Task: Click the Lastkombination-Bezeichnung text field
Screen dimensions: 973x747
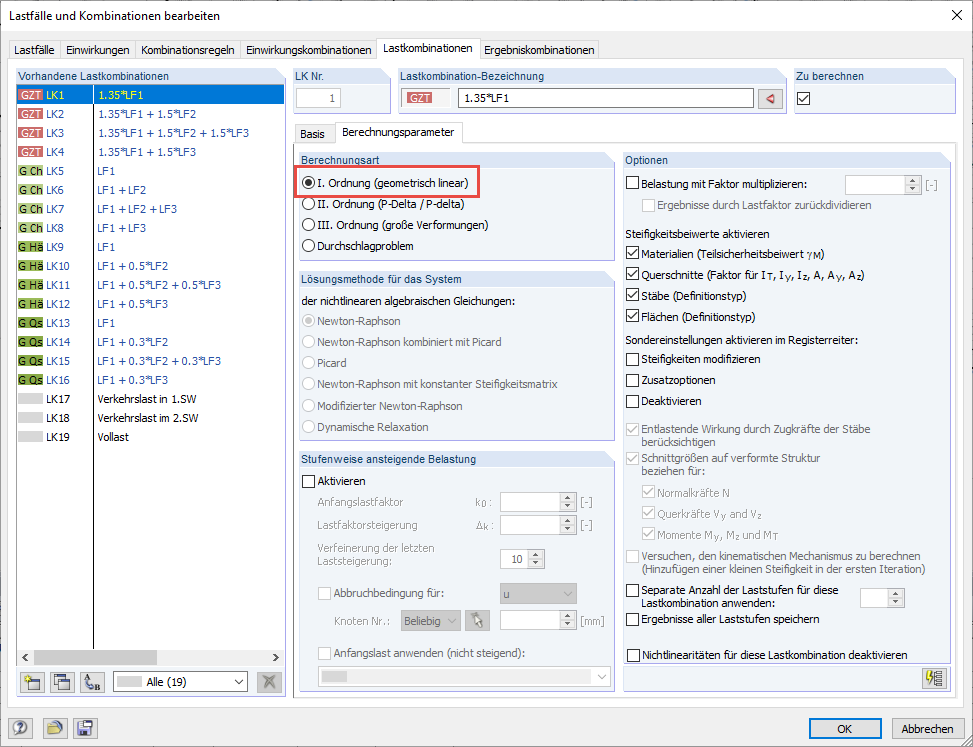Action: [606, 98]
